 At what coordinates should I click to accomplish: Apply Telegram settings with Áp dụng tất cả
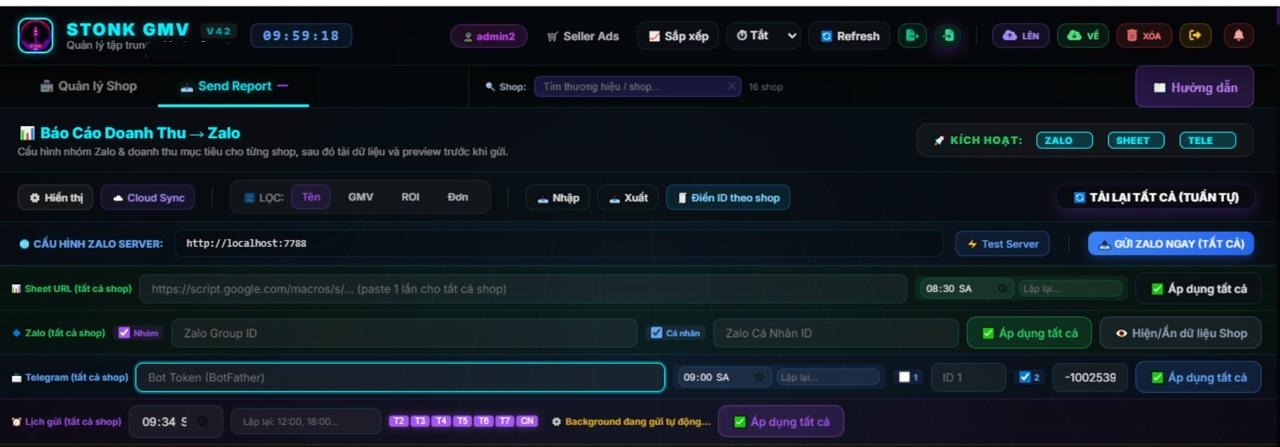click(1198, 377)
